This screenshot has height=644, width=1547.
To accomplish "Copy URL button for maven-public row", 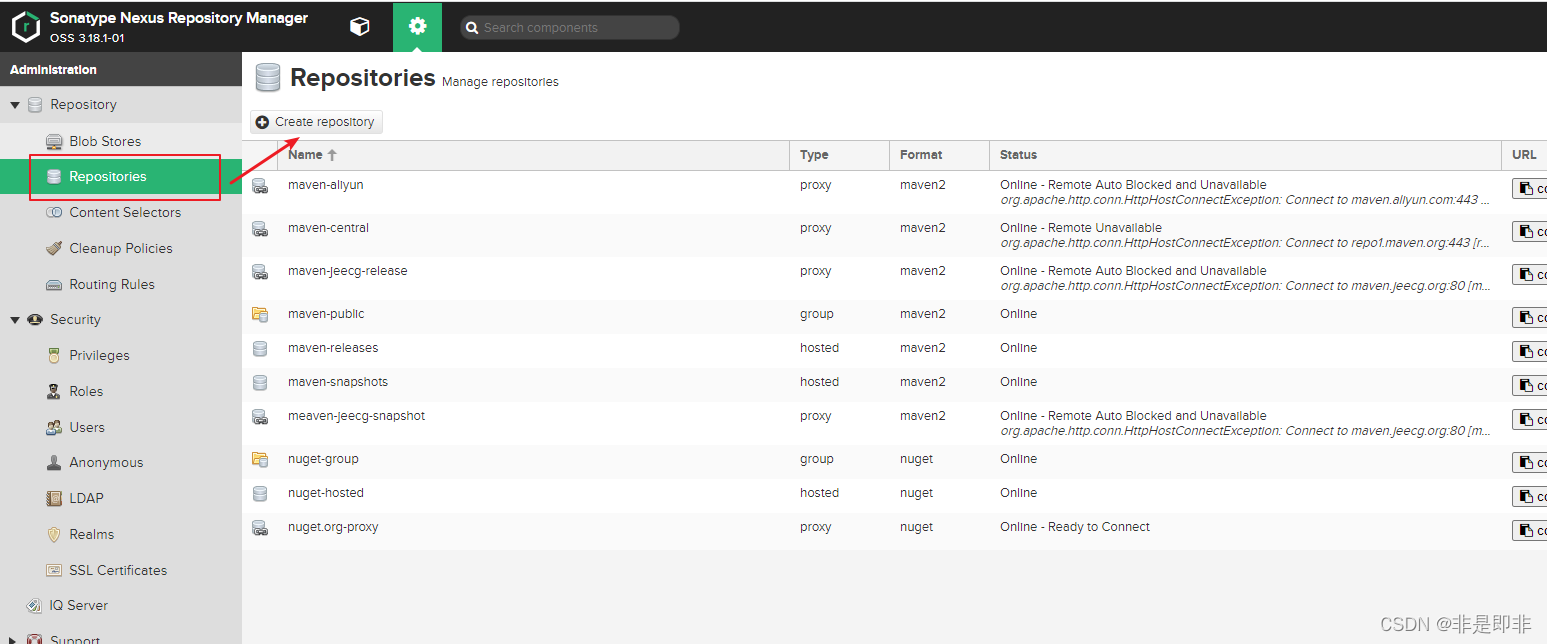I will pos(1530,318).
